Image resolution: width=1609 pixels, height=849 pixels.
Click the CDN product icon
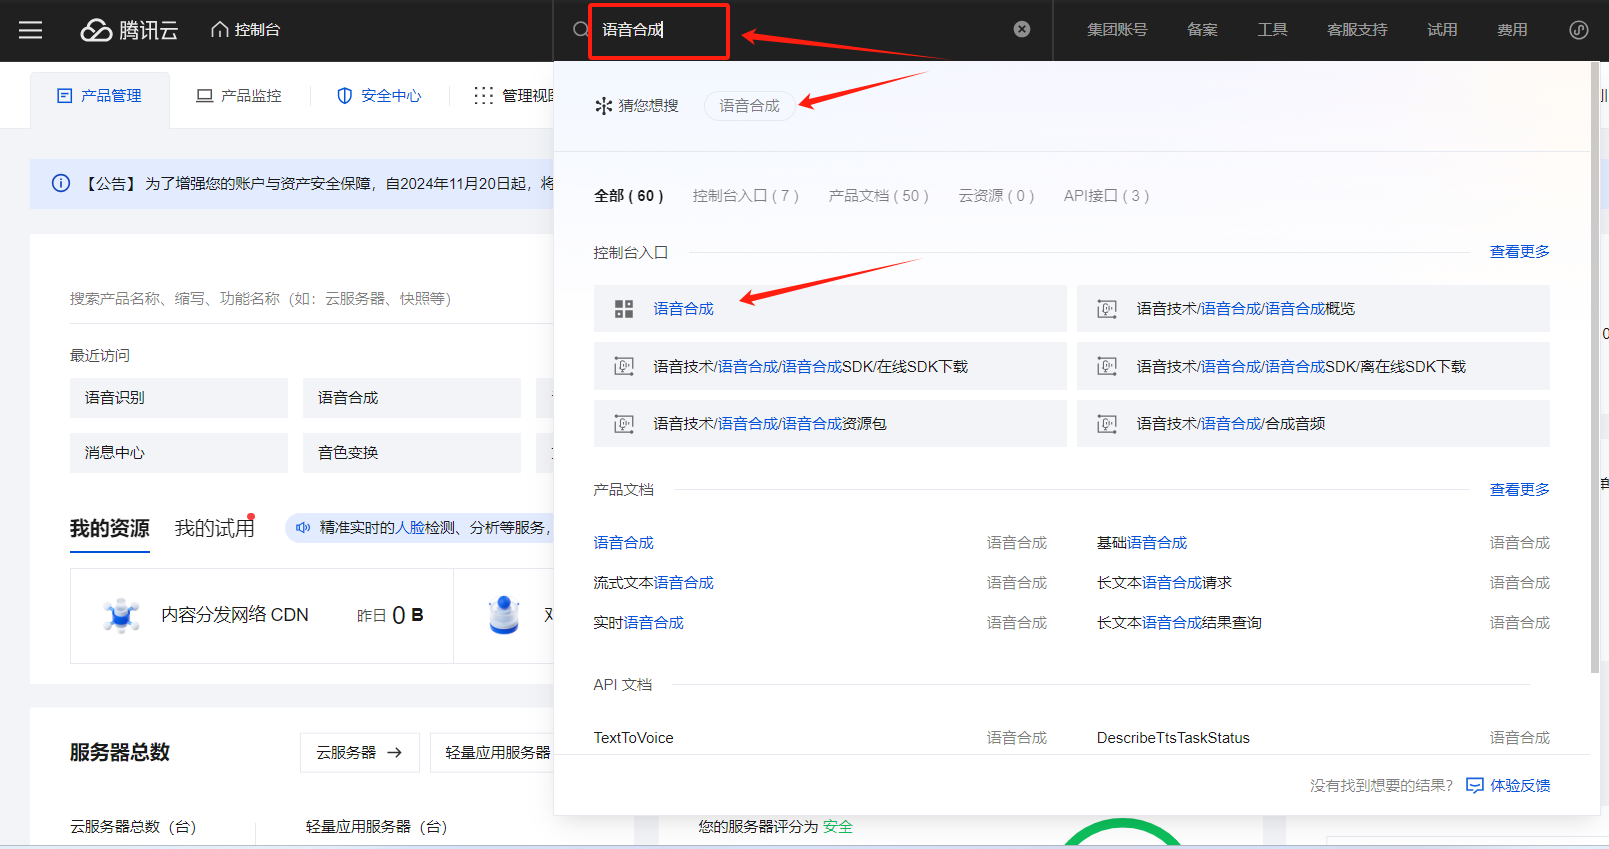pos(122,616)
